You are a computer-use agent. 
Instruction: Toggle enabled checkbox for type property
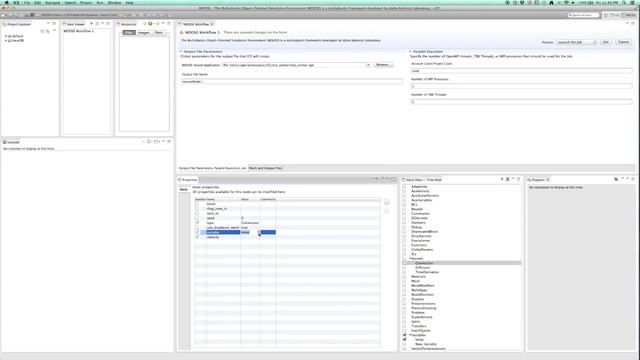198,223
